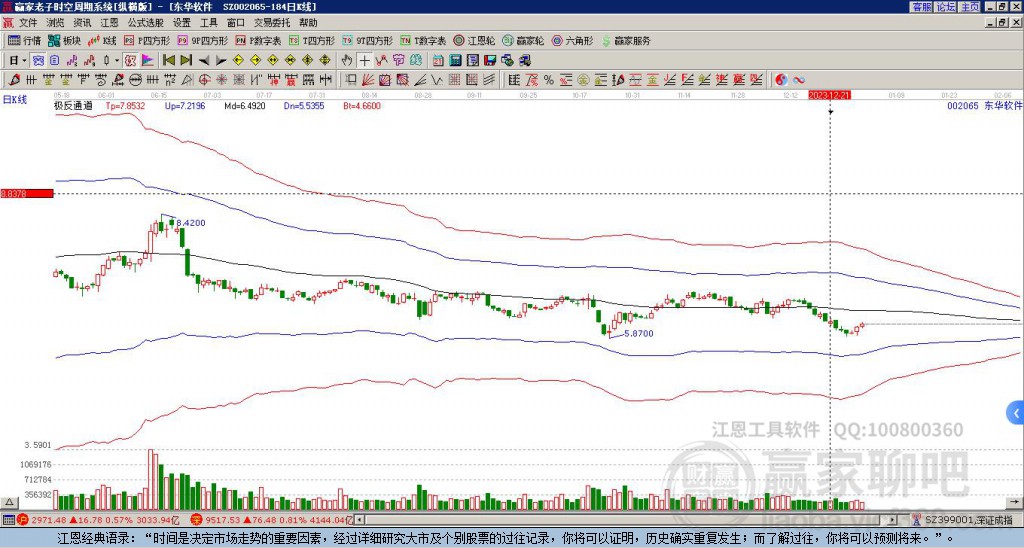Click the red 8.8378 price label
Viewport: 1024px width, 548px height.
pos(26,193)
